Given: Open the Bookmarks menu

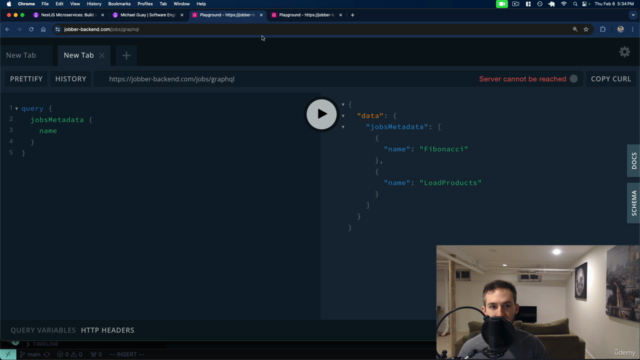Looking at the screenshot, I should pyautogui.click(x=119, y=4).
